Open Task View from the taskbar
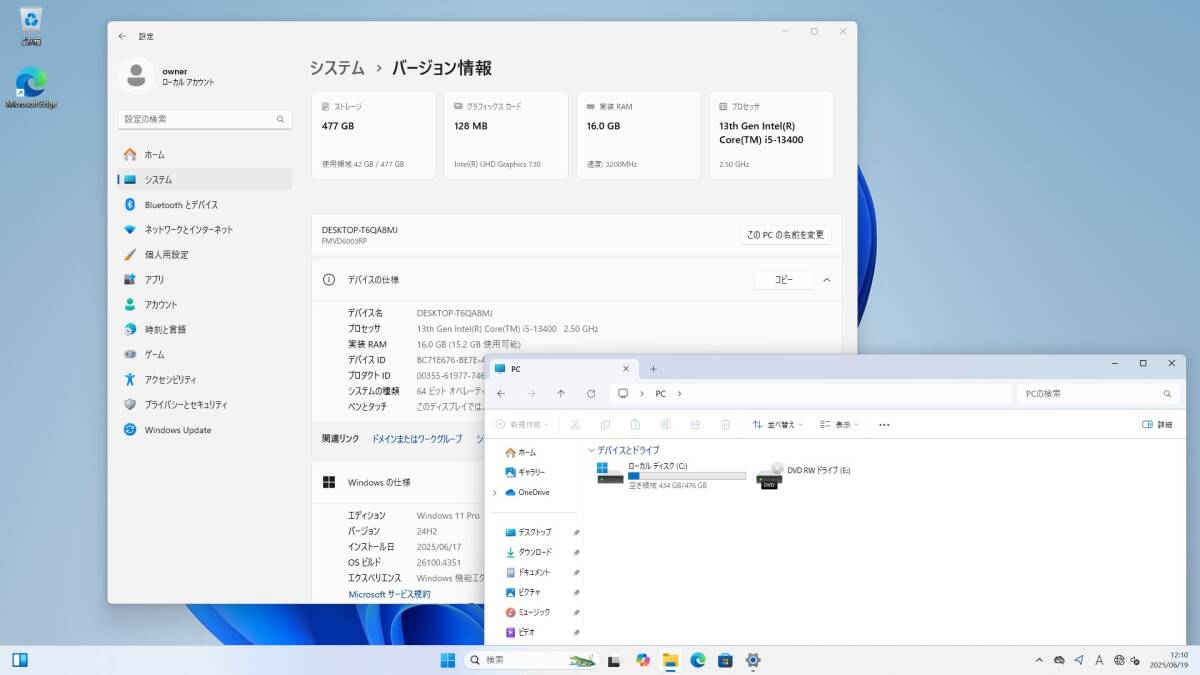Viewport: 1200px width, 675px height. coord(614,660)
